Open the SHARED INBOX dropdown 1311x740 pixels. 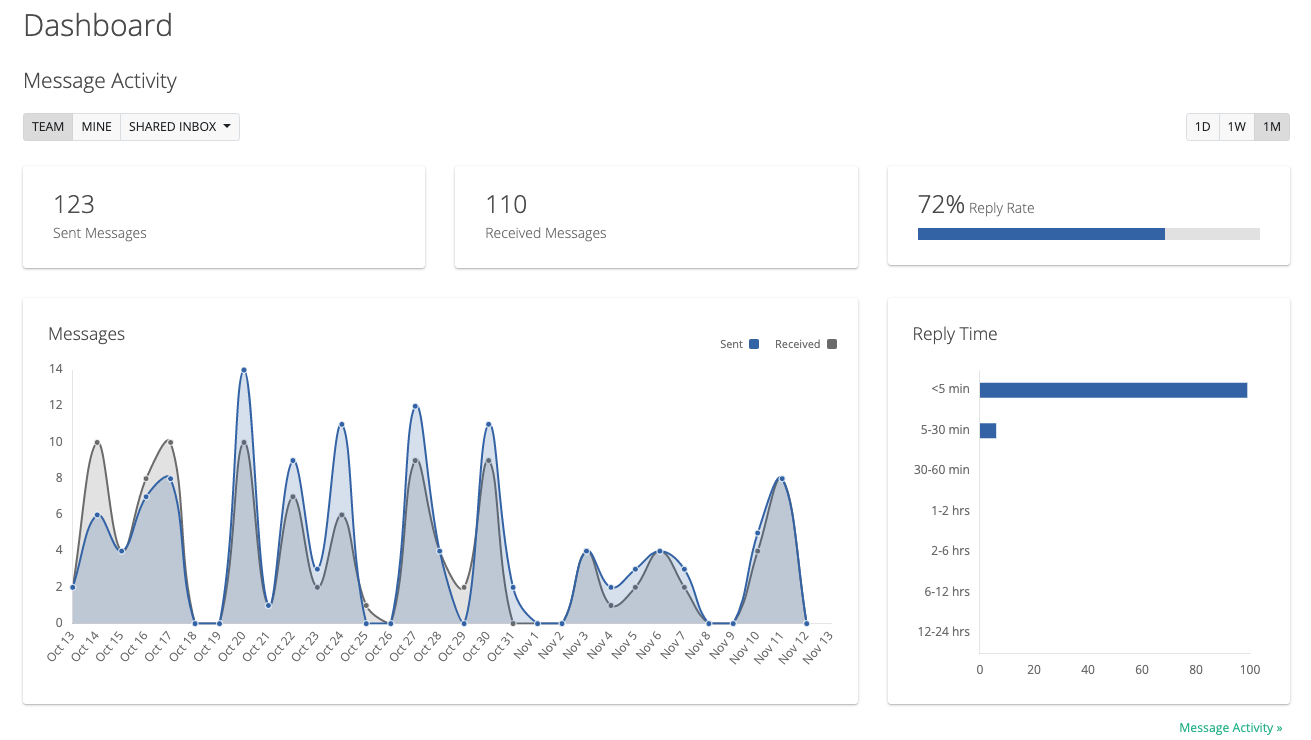(180, 127)
